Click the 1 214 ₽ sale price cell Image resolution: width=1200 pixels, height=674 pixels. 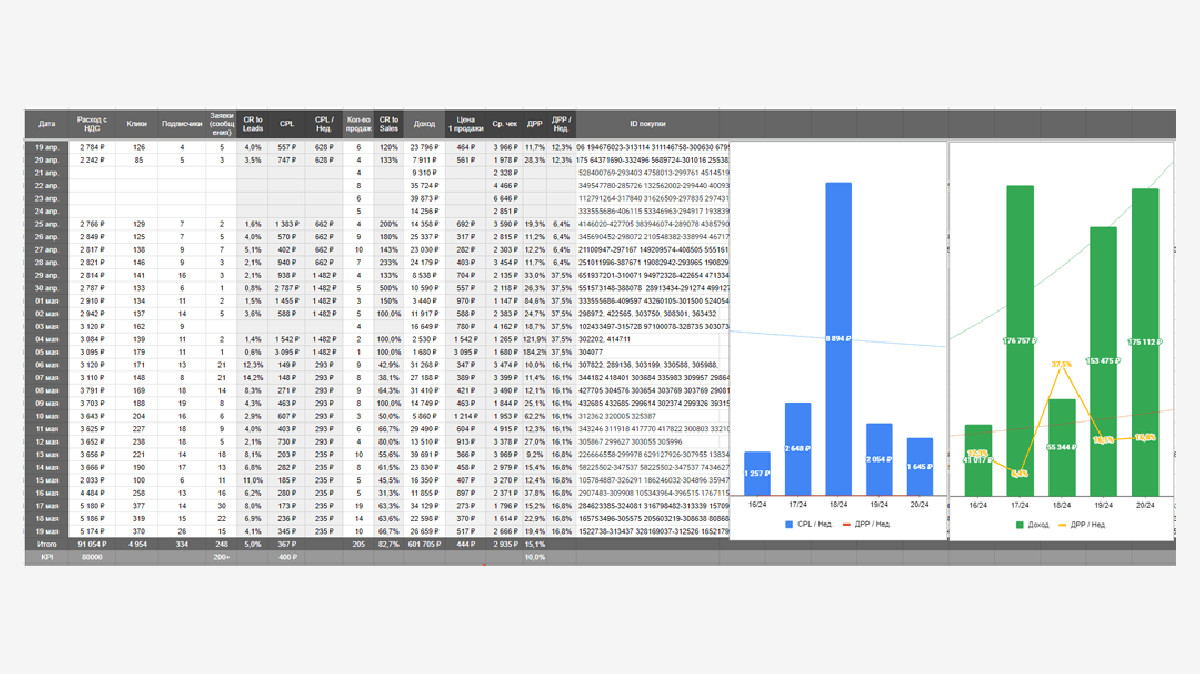tap(466, 416)
